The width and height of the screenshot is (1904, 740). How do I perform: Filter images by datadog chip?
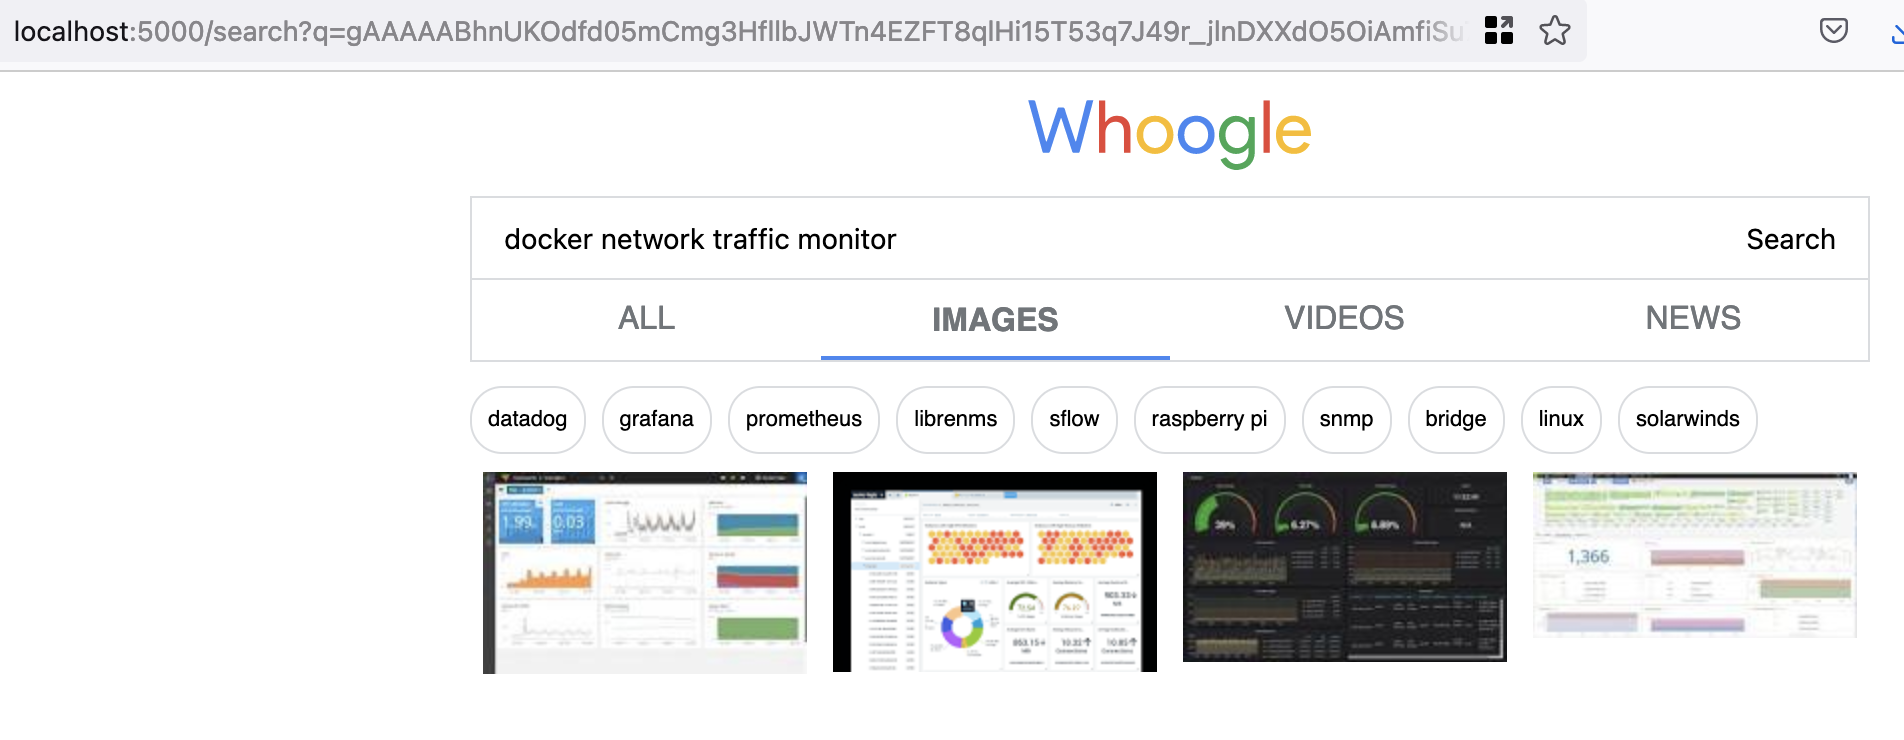[x=527, y=419]
